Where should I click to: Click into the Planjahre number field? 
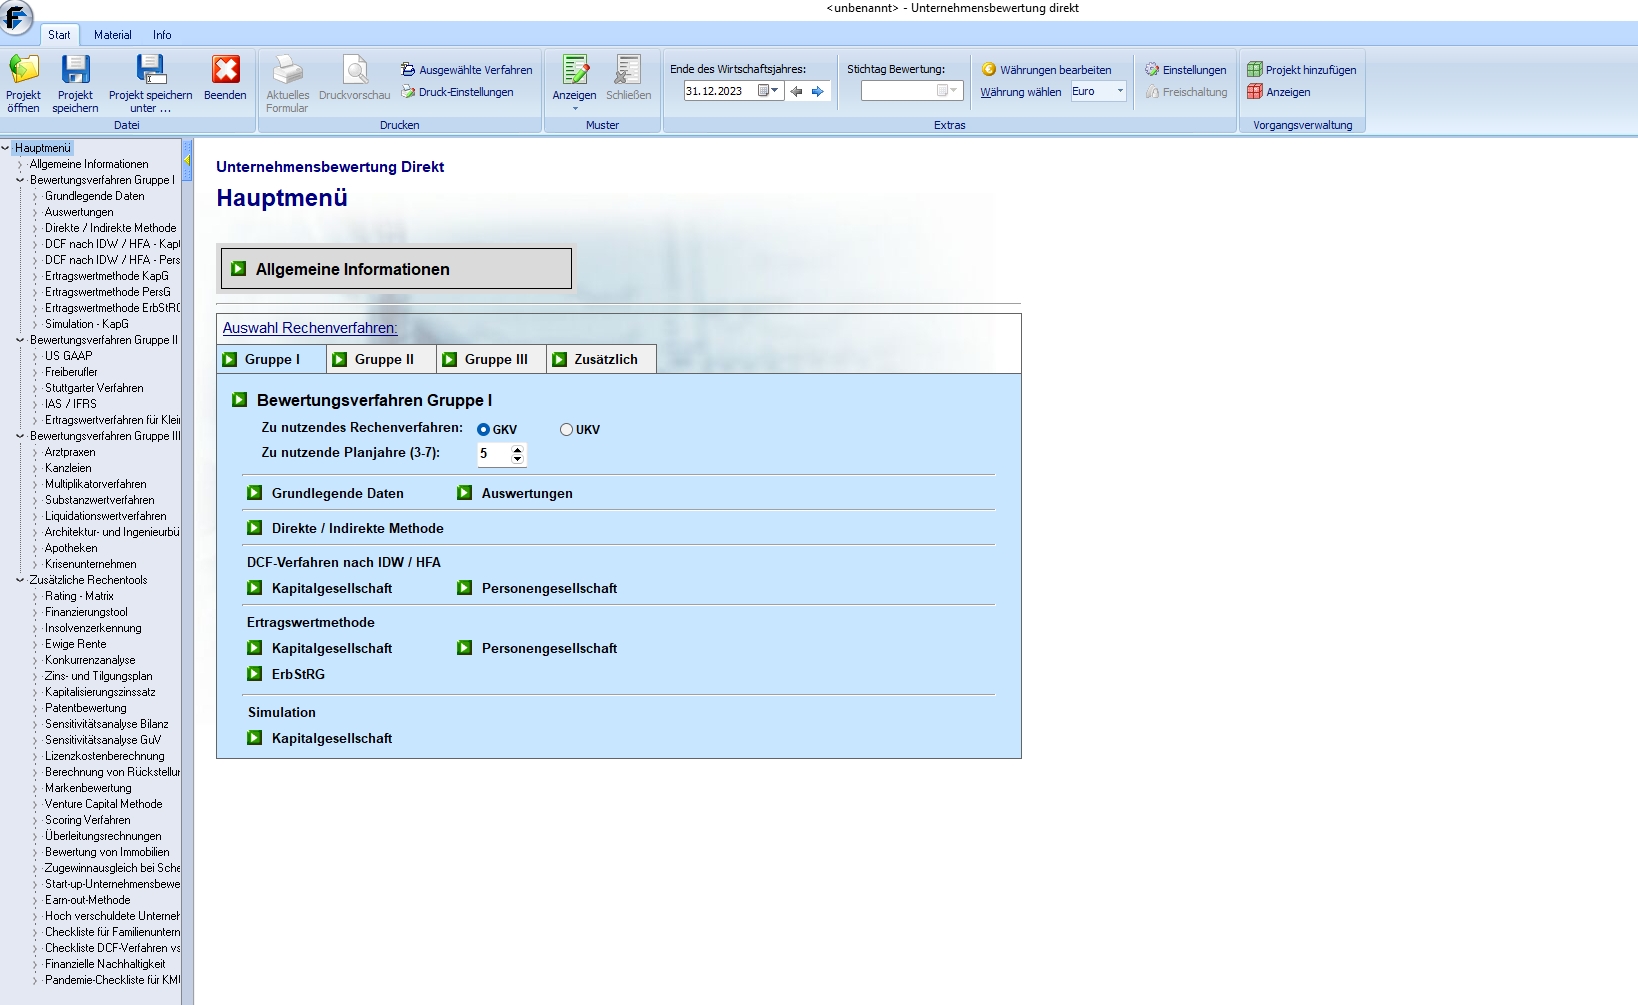[494, 454]
